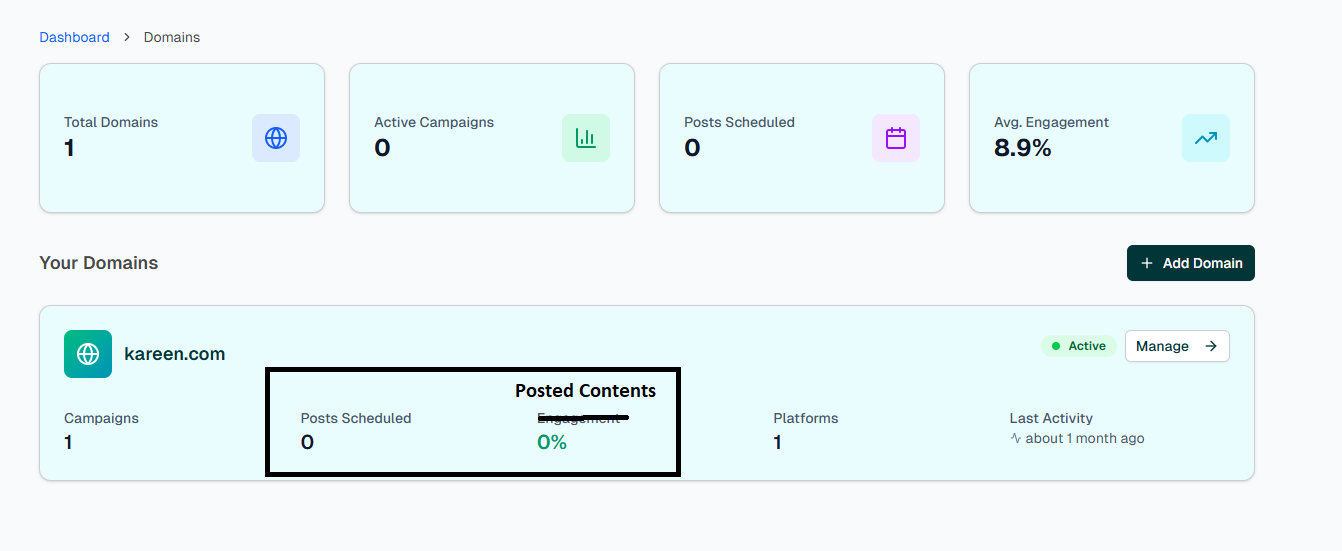Click the arrow icon on Manage button
The width and height of the screenshot is (1342, 551).
(1211, 346)
